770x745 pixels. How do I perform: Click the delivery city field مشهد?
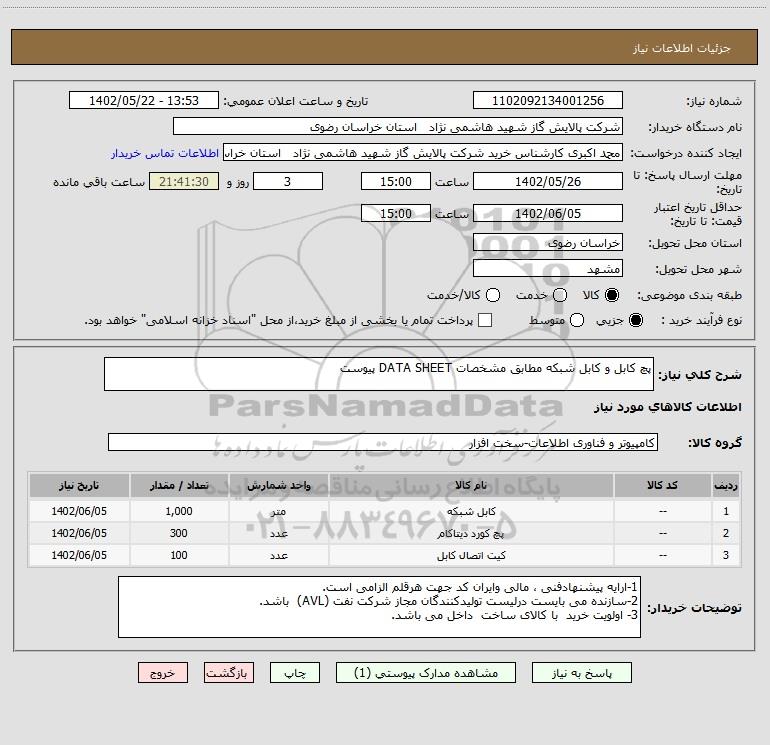[x=548, y=269]
